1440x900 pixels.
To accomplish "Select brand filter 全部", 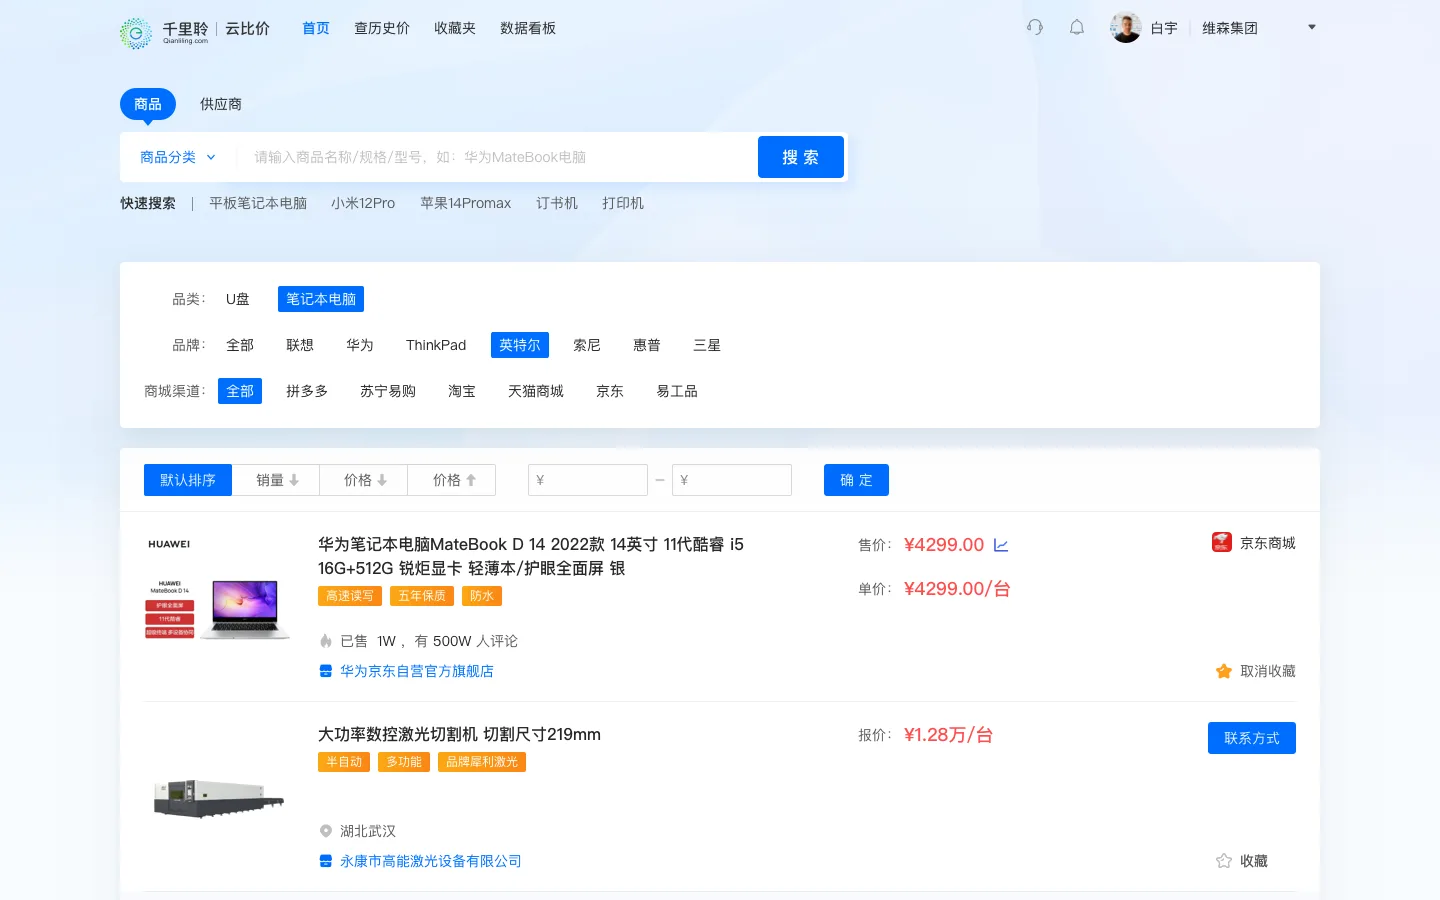I will 240,345.
